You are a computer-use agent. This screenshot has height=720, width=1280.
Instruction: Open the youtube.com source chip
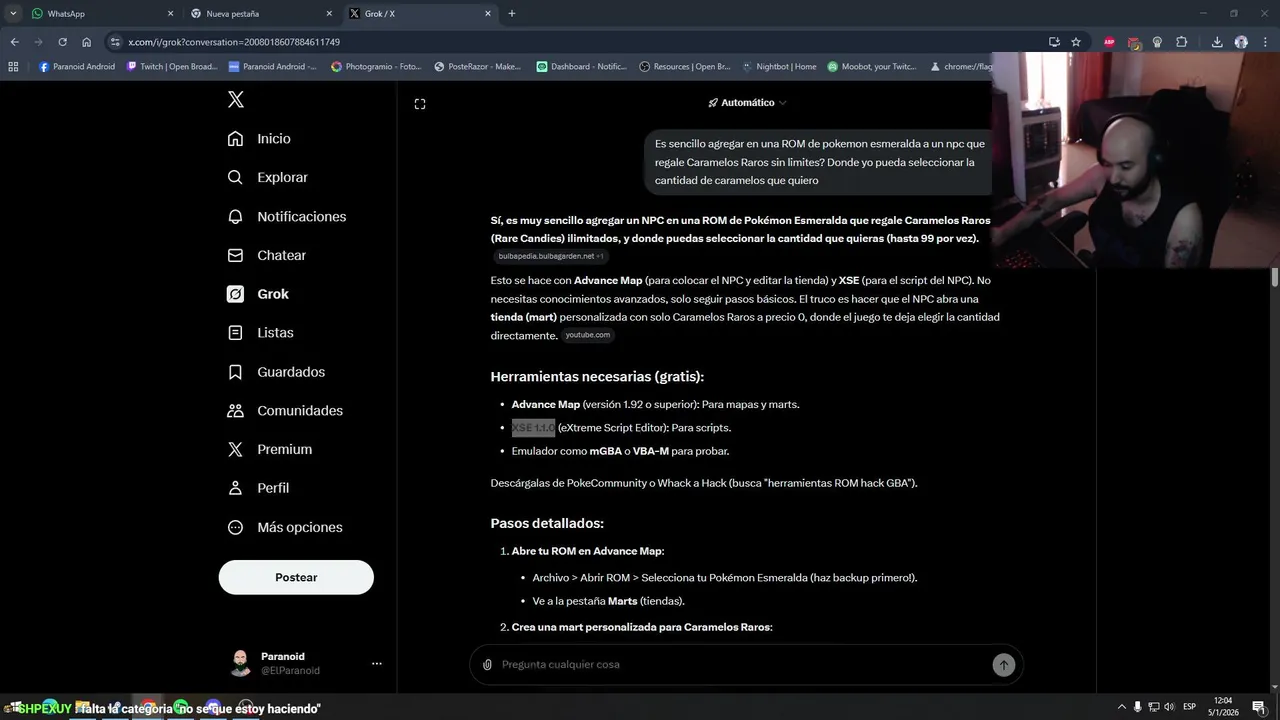(587, 335)
